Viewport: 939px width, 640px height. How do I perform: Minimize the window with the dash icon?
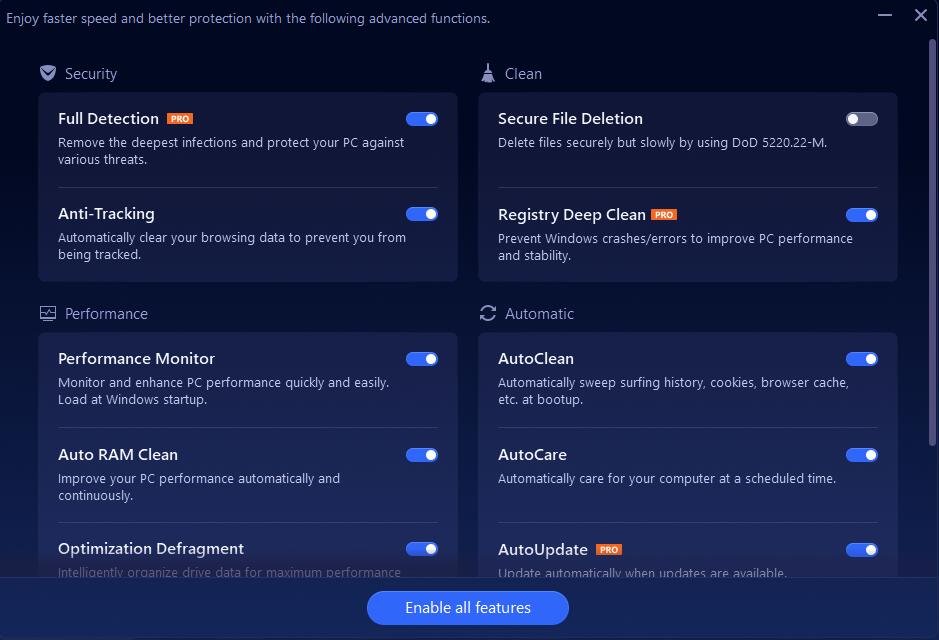click(x=885, y=15)
